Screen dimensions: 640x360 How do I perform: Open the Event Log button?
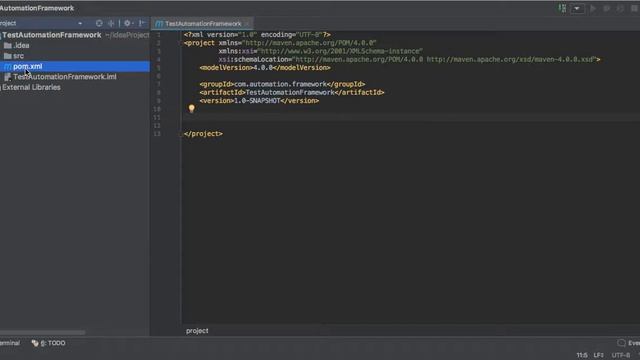tap(629, 343)
